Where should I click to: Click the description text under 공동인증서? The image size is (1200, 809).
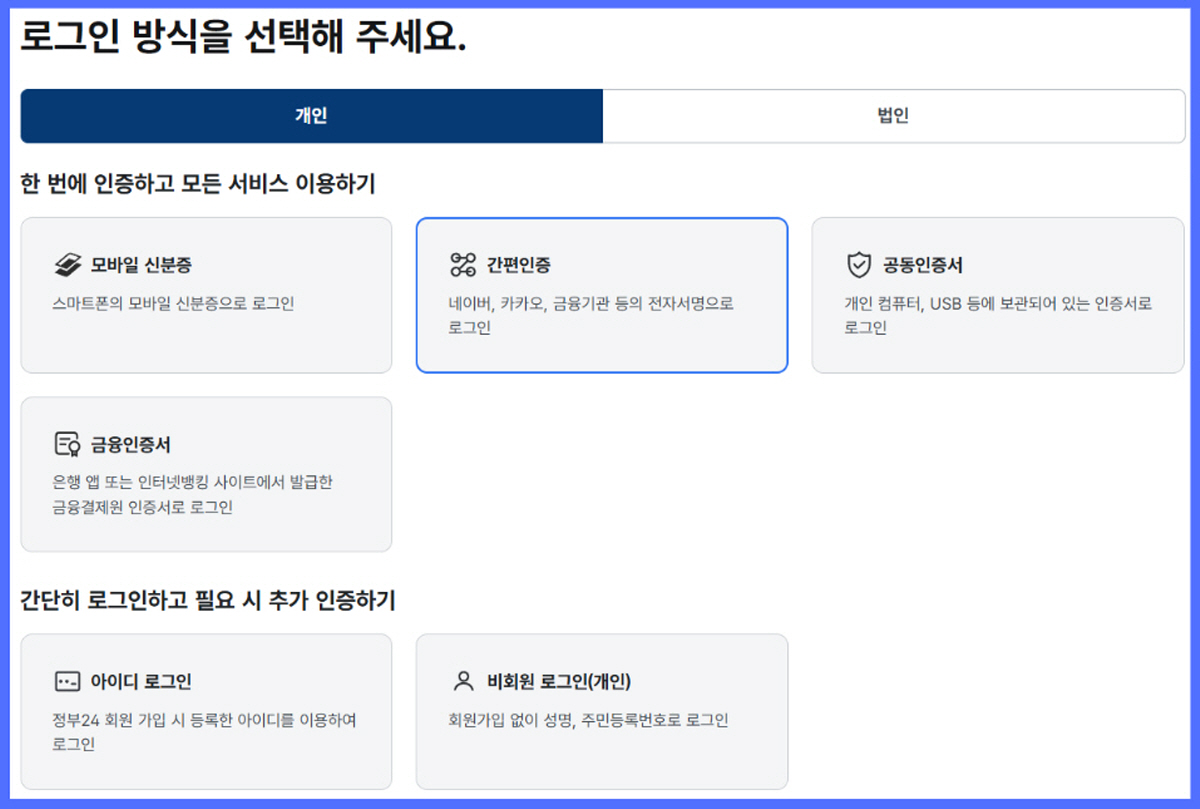point(997,314)
